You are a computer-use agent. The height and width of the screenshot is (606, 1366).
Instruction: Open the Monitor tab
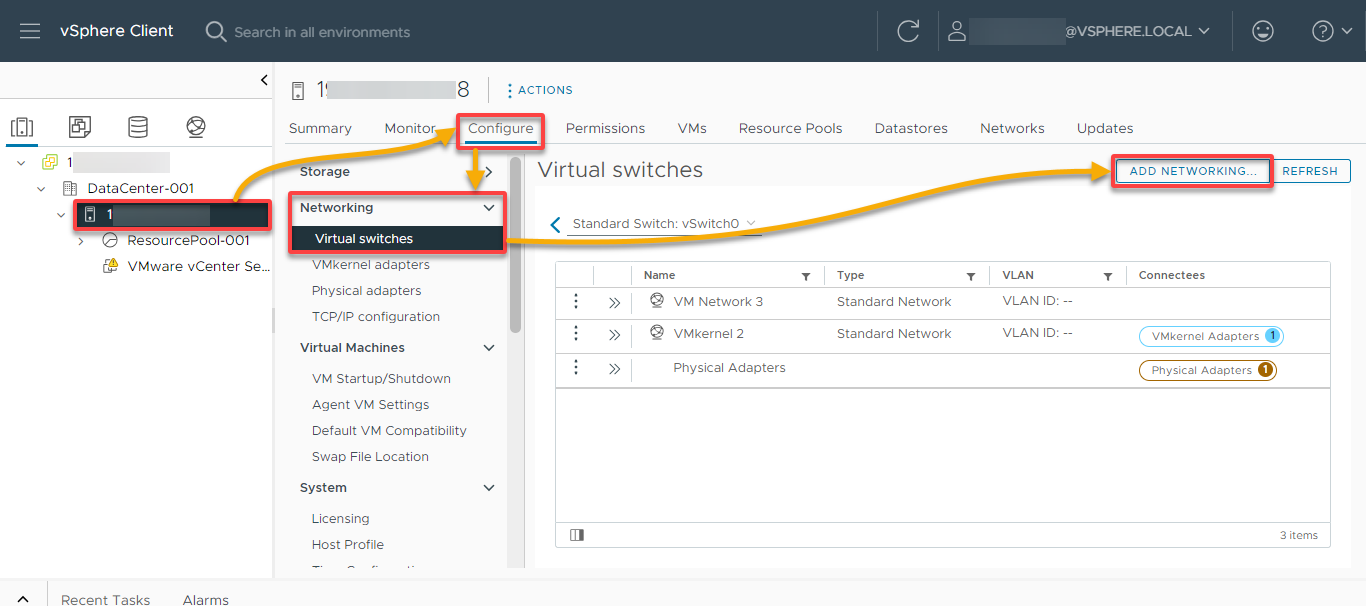coord(410,128)
